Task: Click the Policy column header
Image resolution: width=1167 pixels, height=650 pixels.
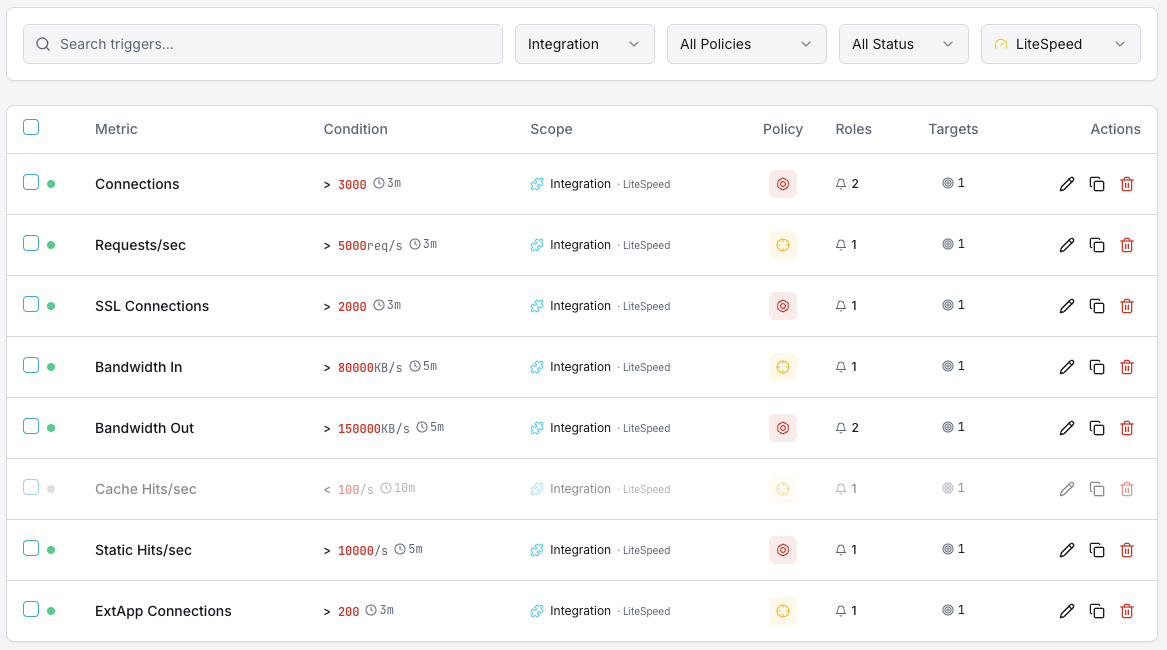Action: click(783, 129)
